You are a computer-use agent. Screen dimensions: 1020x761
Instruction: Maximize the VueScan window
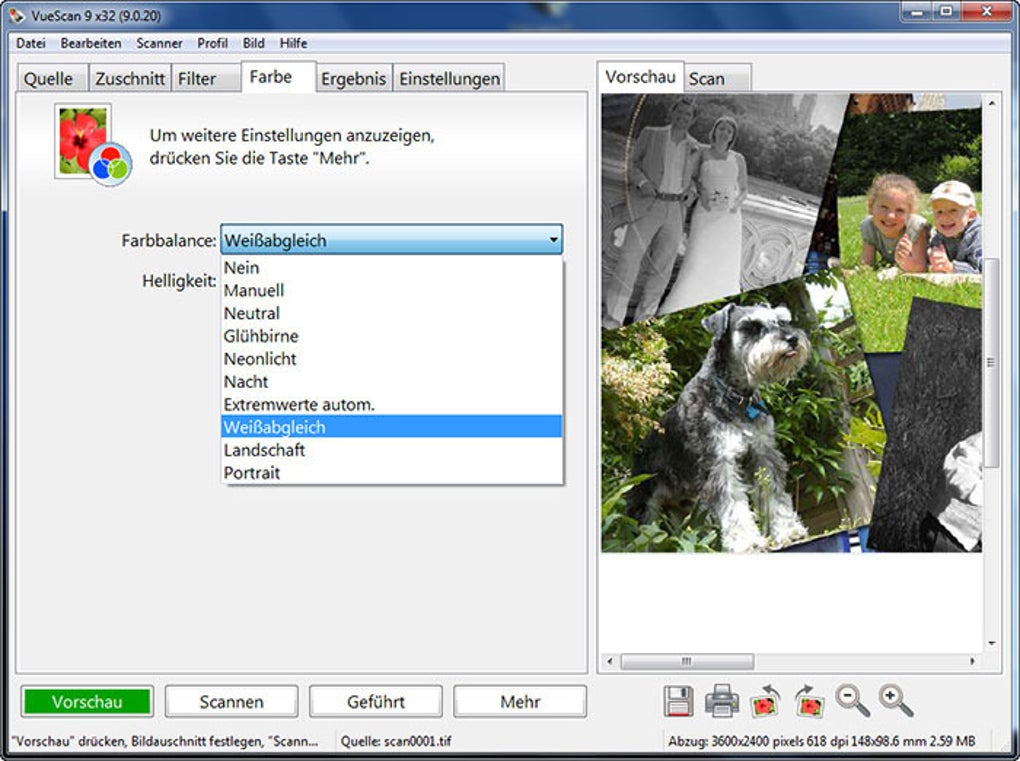point(946,11)
